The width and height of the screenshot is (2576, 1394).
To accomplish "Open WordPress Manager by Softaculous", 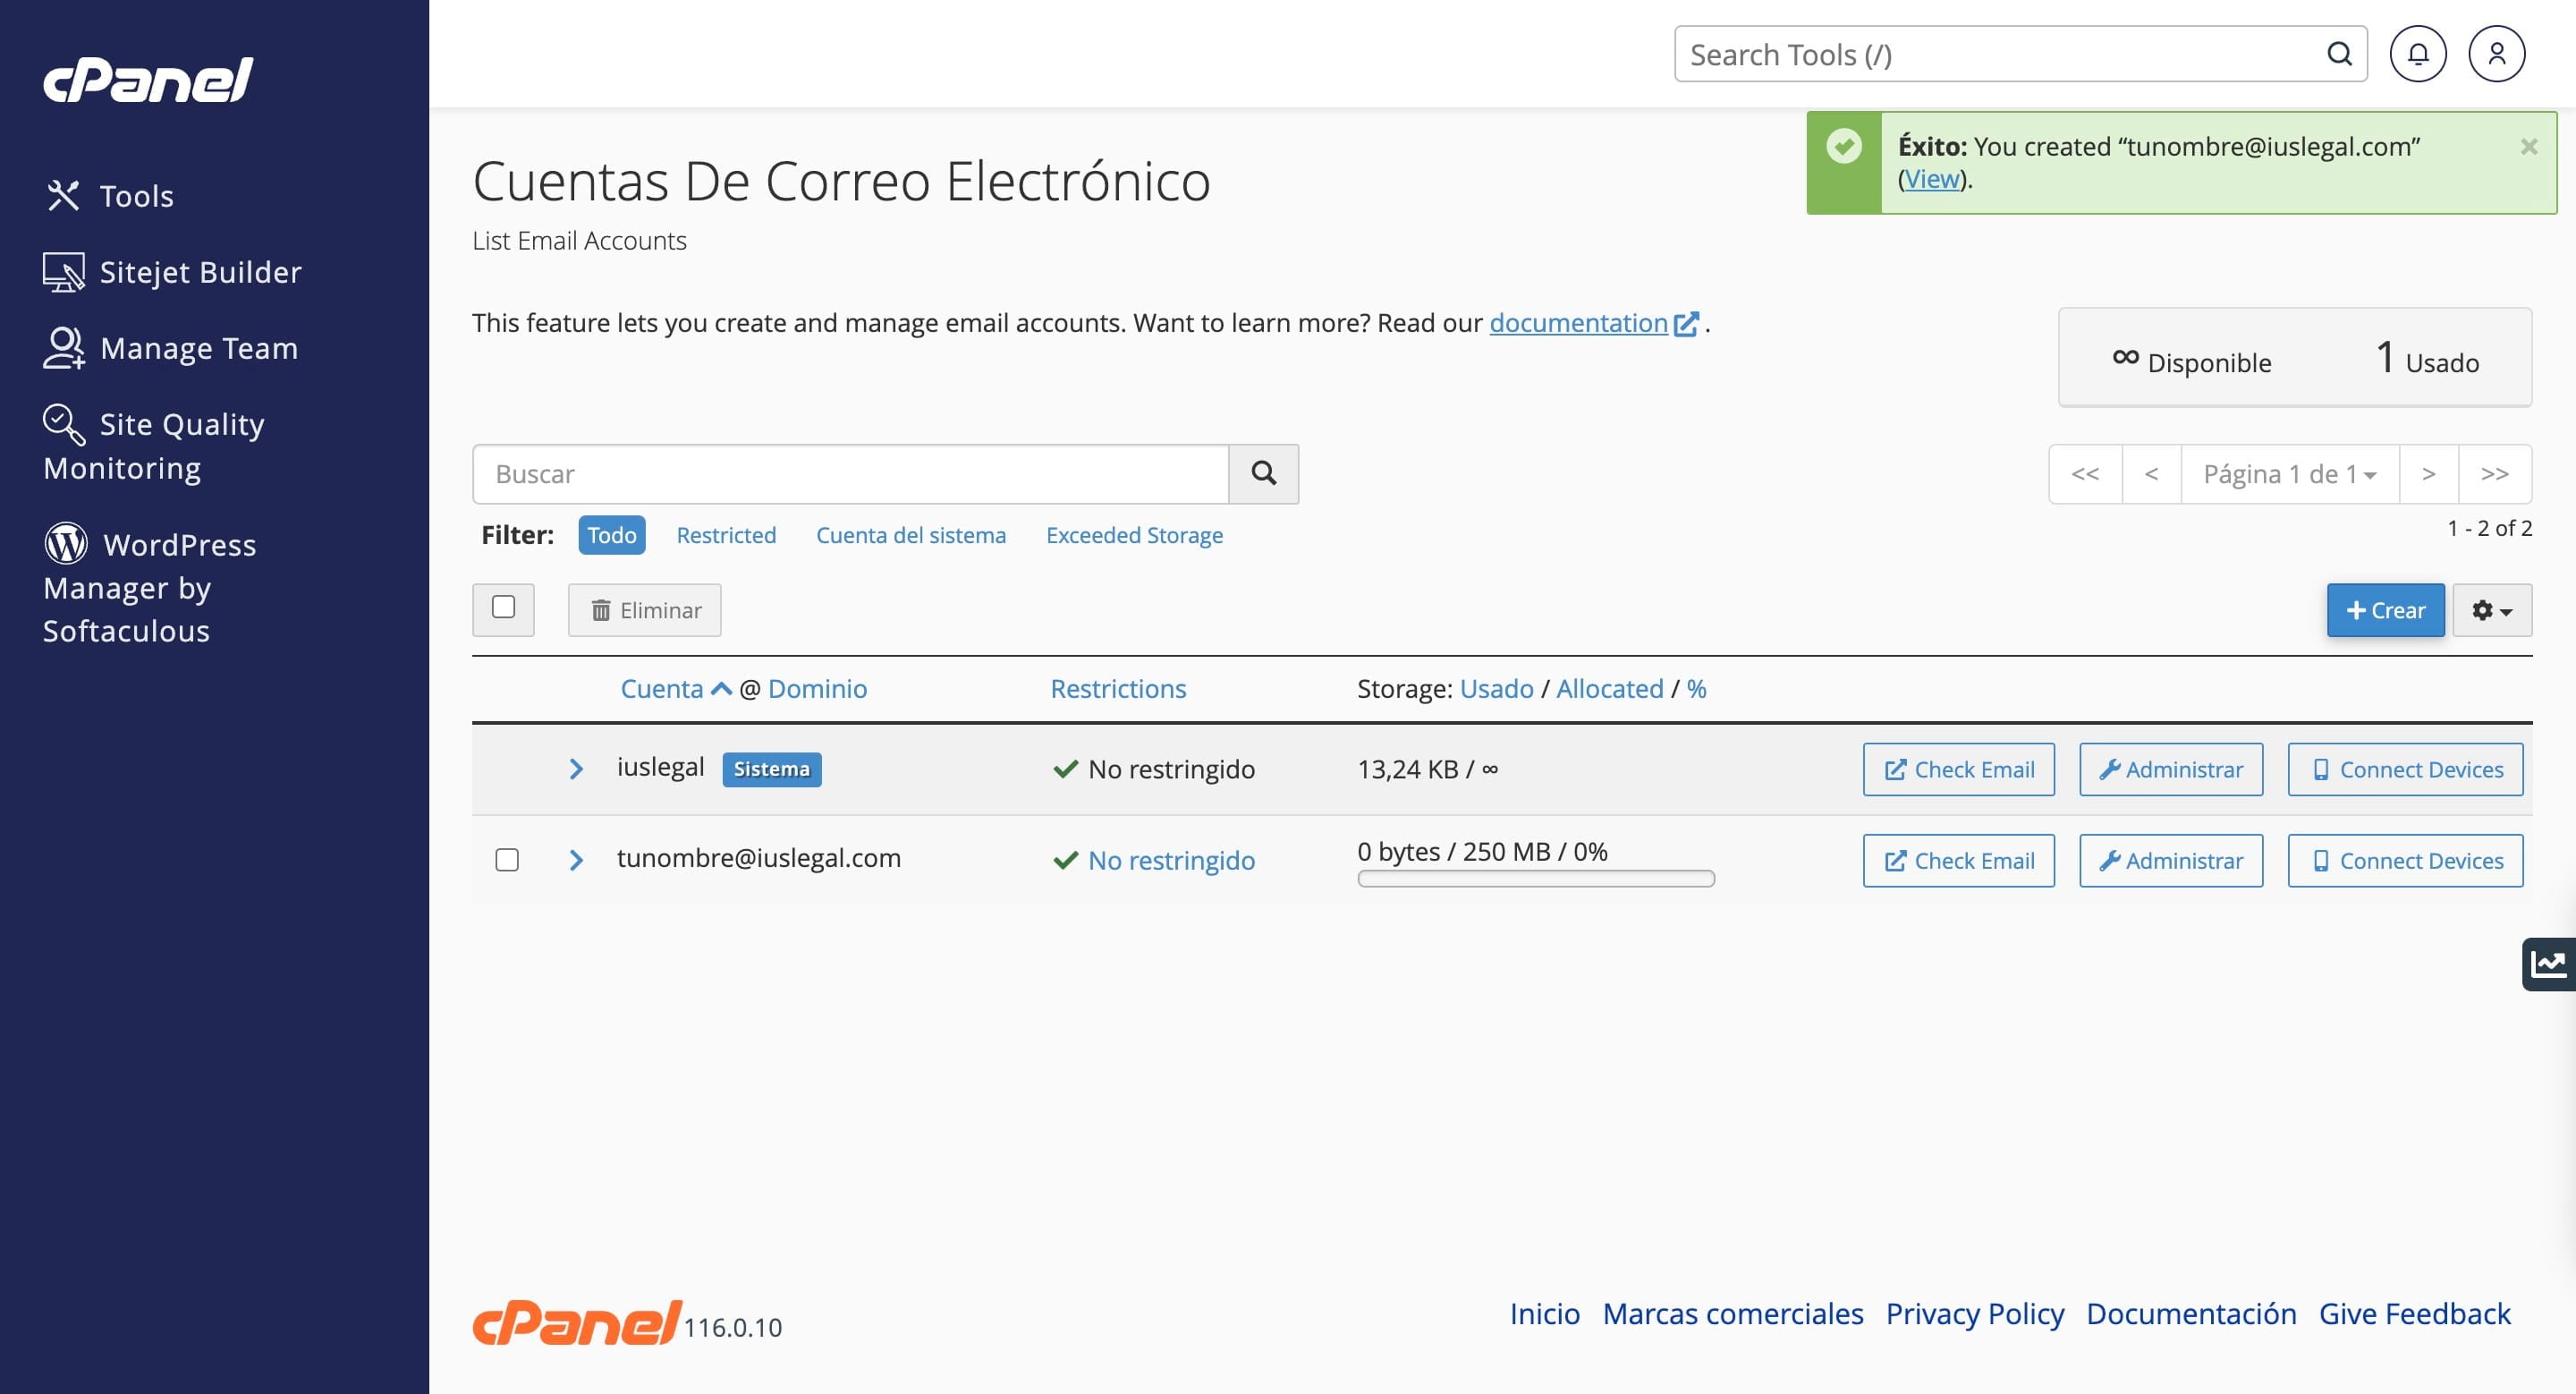I will [x=150, y=586].
